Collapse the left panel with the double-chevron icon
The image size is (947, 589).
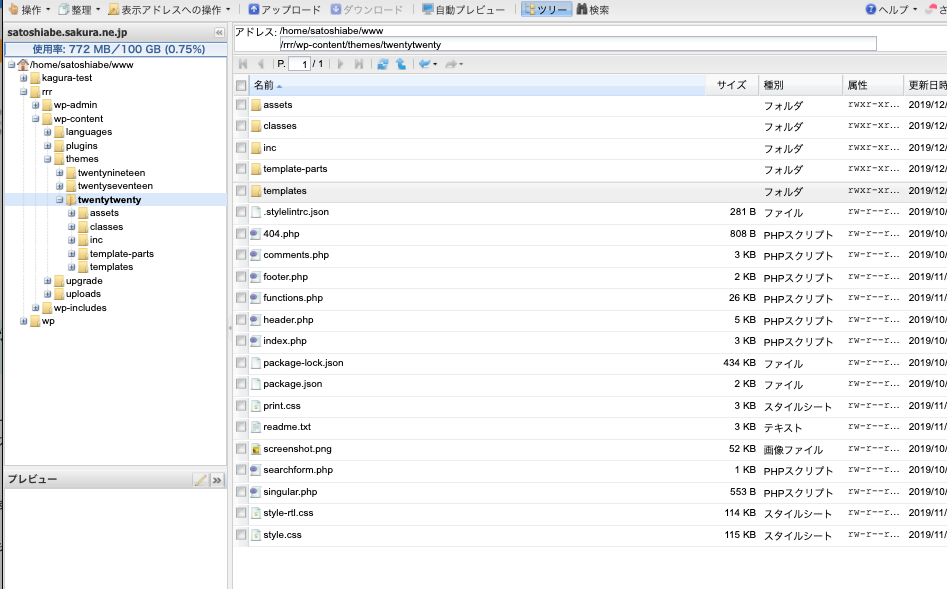pos(219,32)
